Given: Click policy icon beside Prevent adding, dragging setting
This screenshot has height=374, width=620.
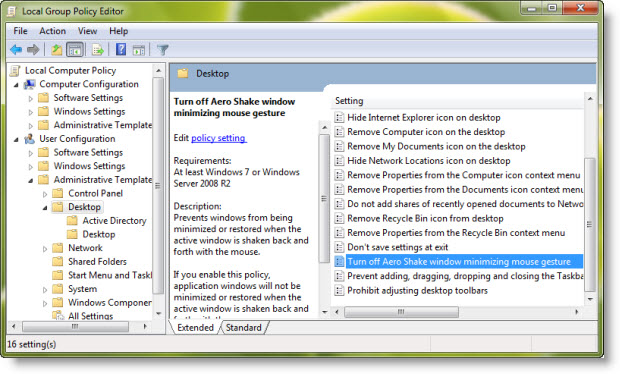Looking at the screenshot, I should click(339, 276).
